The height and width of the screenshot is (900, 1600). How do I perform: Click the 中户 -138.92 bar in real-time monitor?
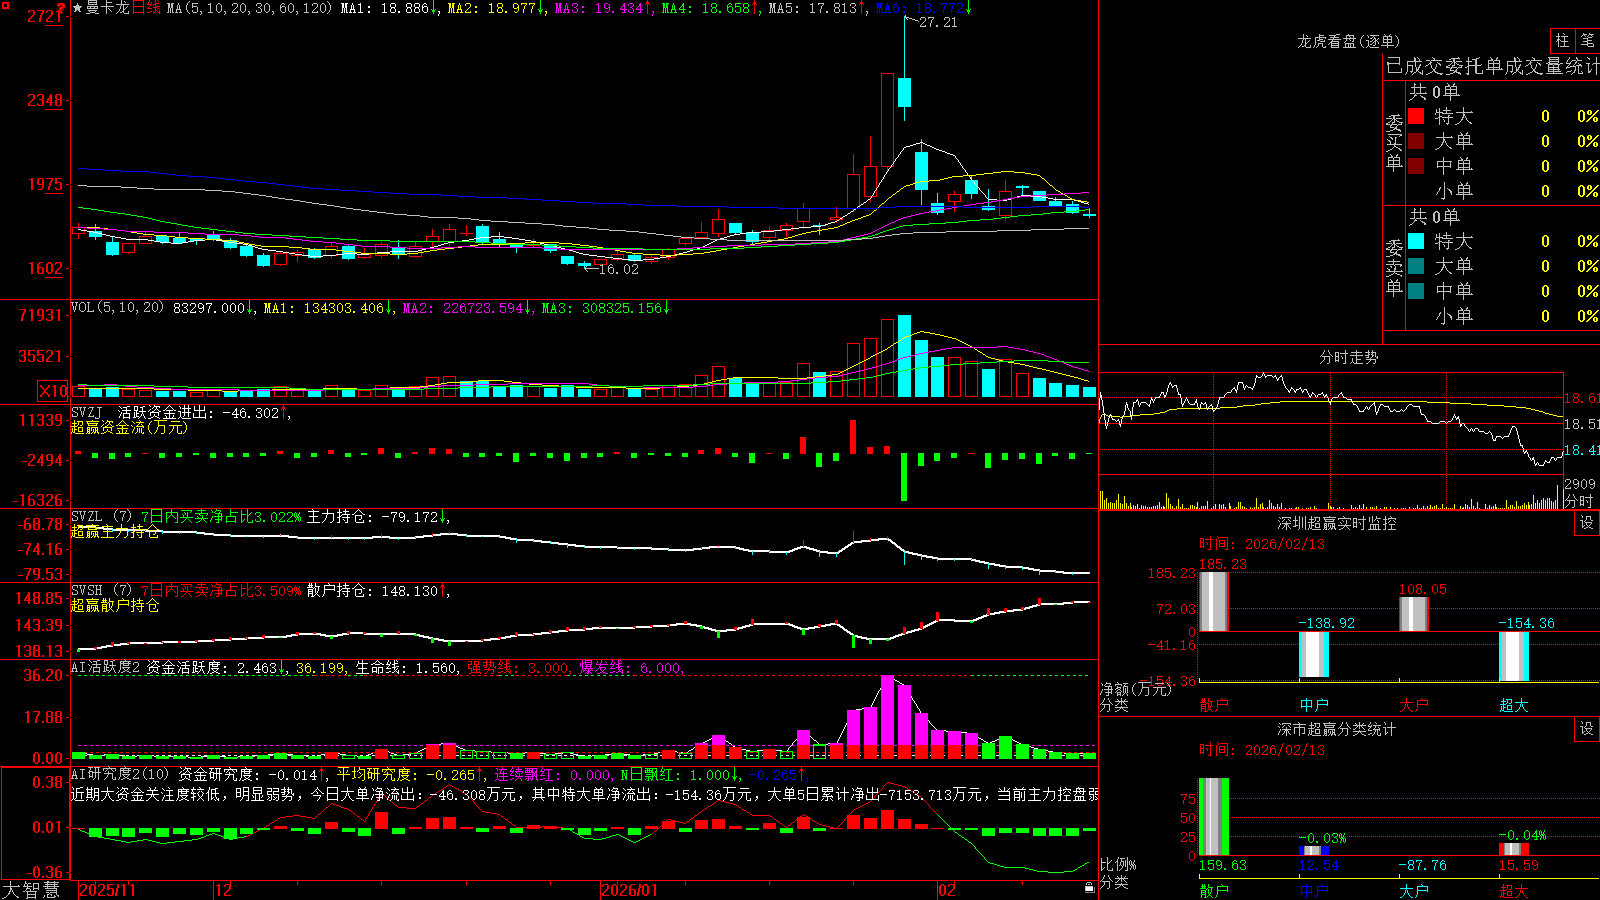1314,655
